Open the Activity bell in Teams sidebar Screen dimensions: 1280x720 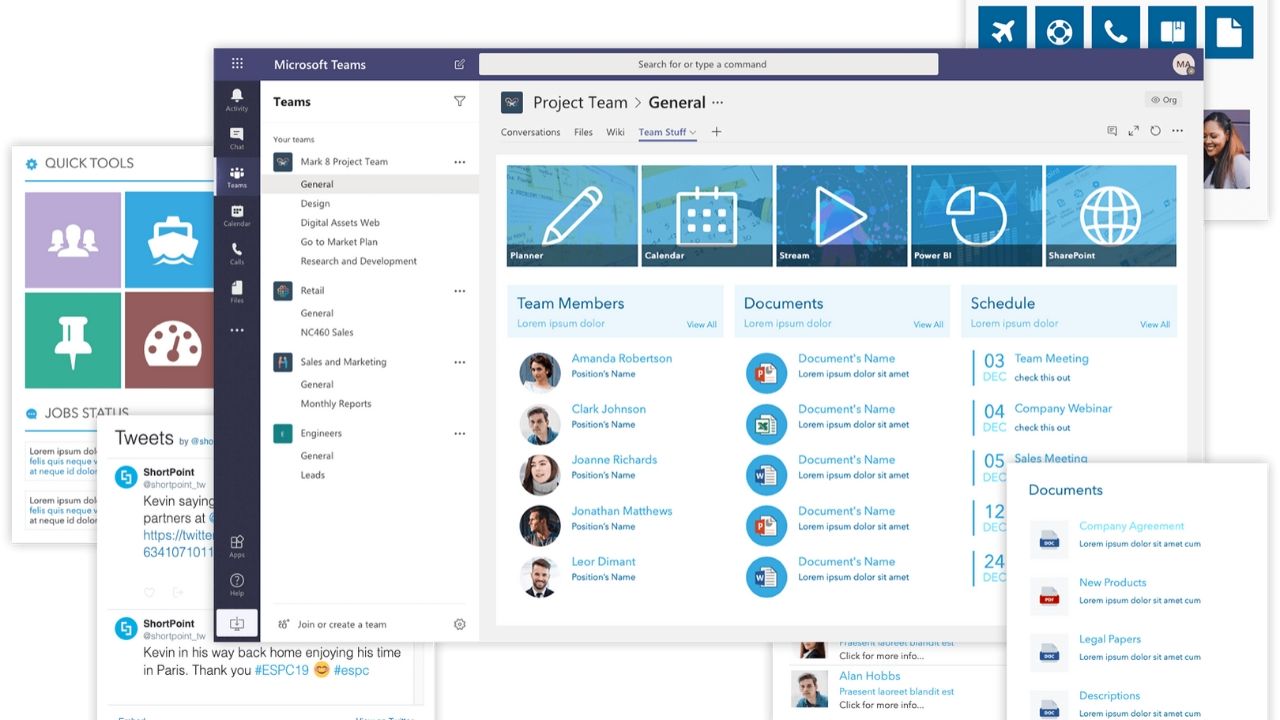[237, 100]
